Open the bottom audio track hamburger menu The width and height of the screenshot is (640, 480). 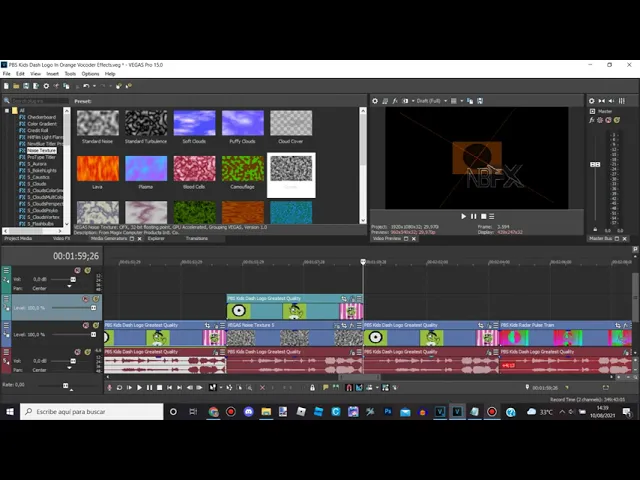click(6, 352)
